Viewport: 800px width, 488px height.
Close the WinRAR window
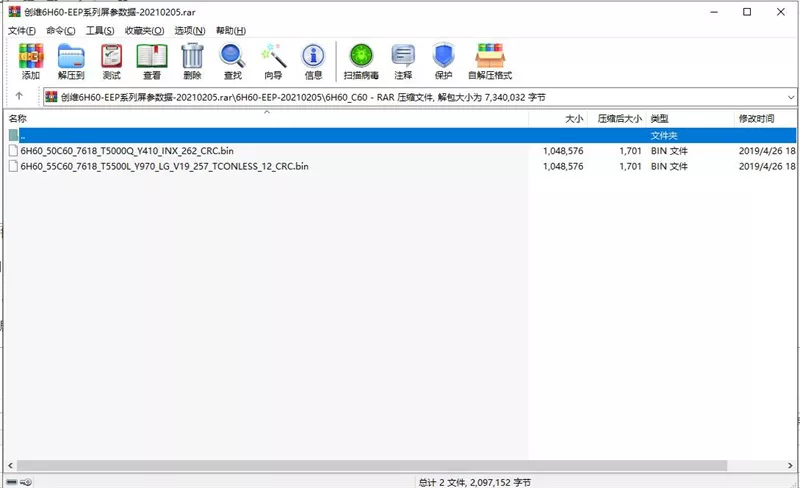pos(781,12)
